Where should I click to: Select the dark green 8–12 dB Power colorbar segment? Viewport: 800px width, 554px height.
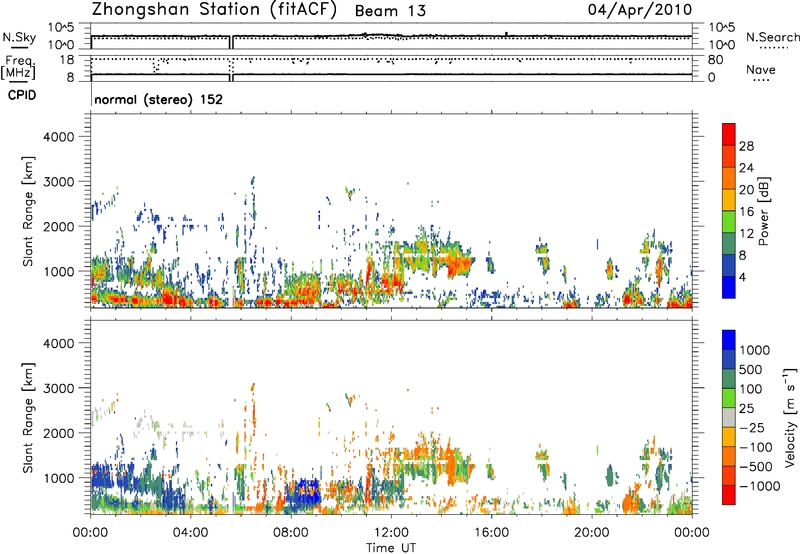tap(729, 243)
